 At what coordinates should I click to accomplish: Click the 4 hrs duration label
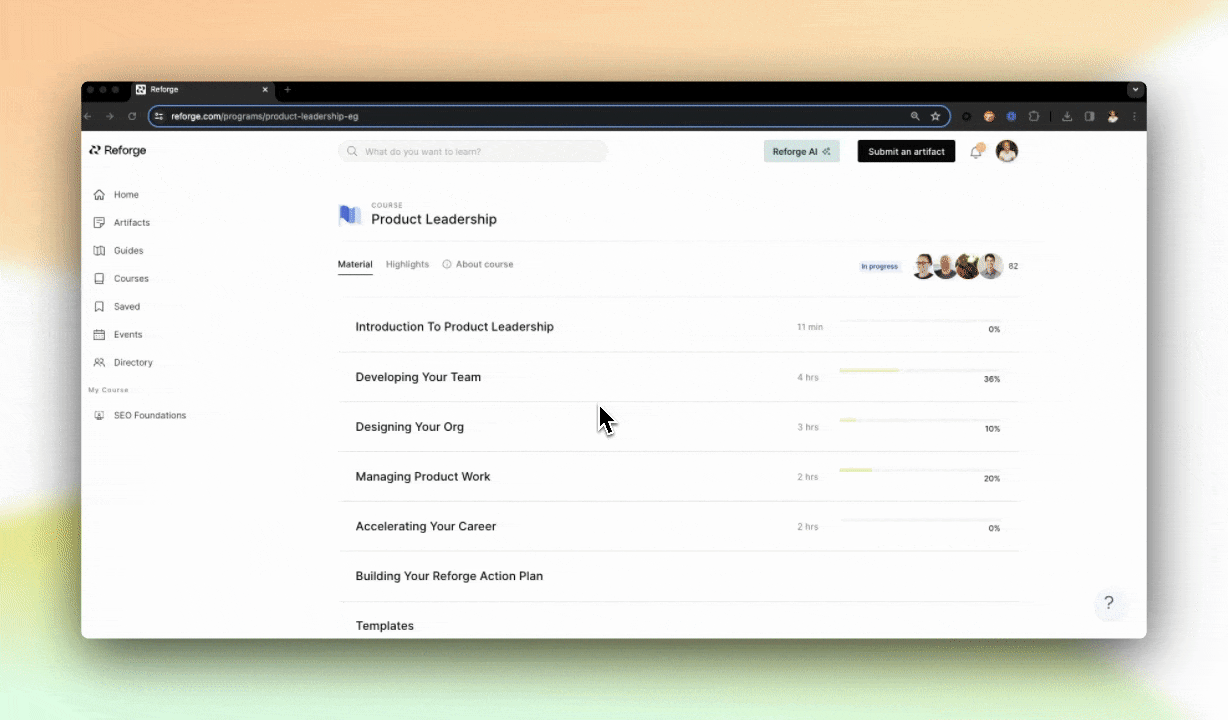(x=808, y=377)
